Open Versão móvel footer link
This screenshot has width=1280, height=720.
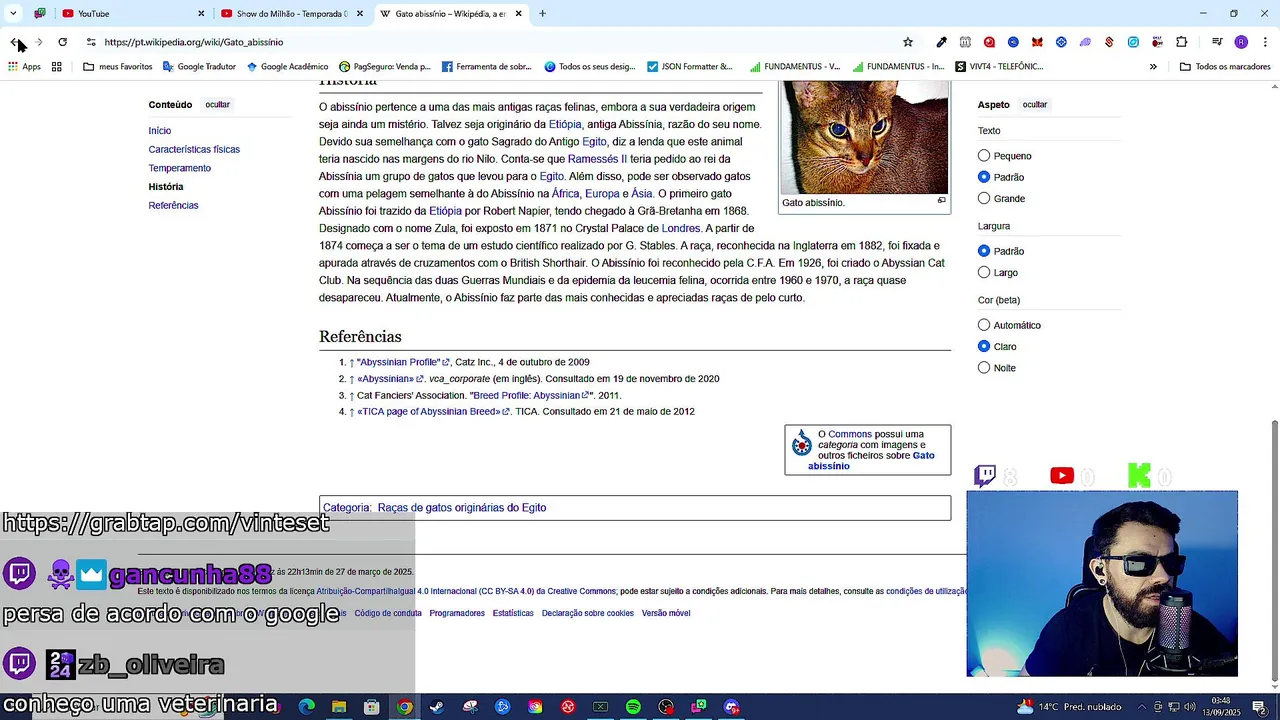666,613
